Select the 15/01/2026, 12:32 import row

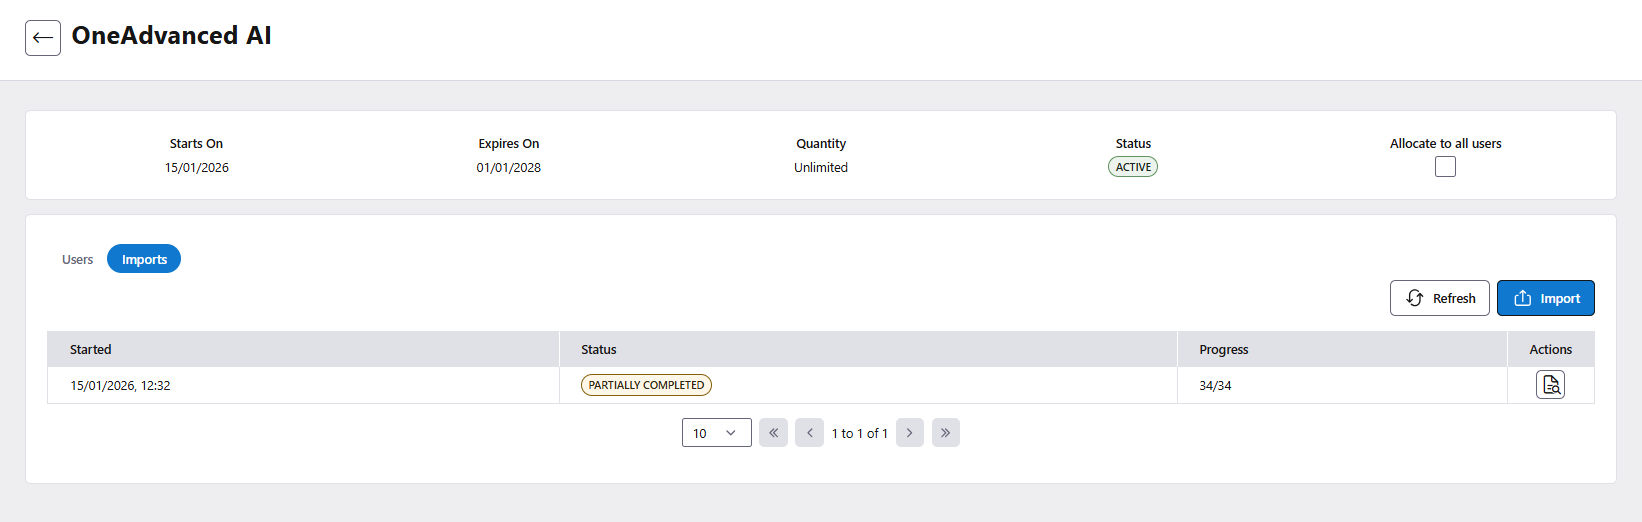click(120, 385)
